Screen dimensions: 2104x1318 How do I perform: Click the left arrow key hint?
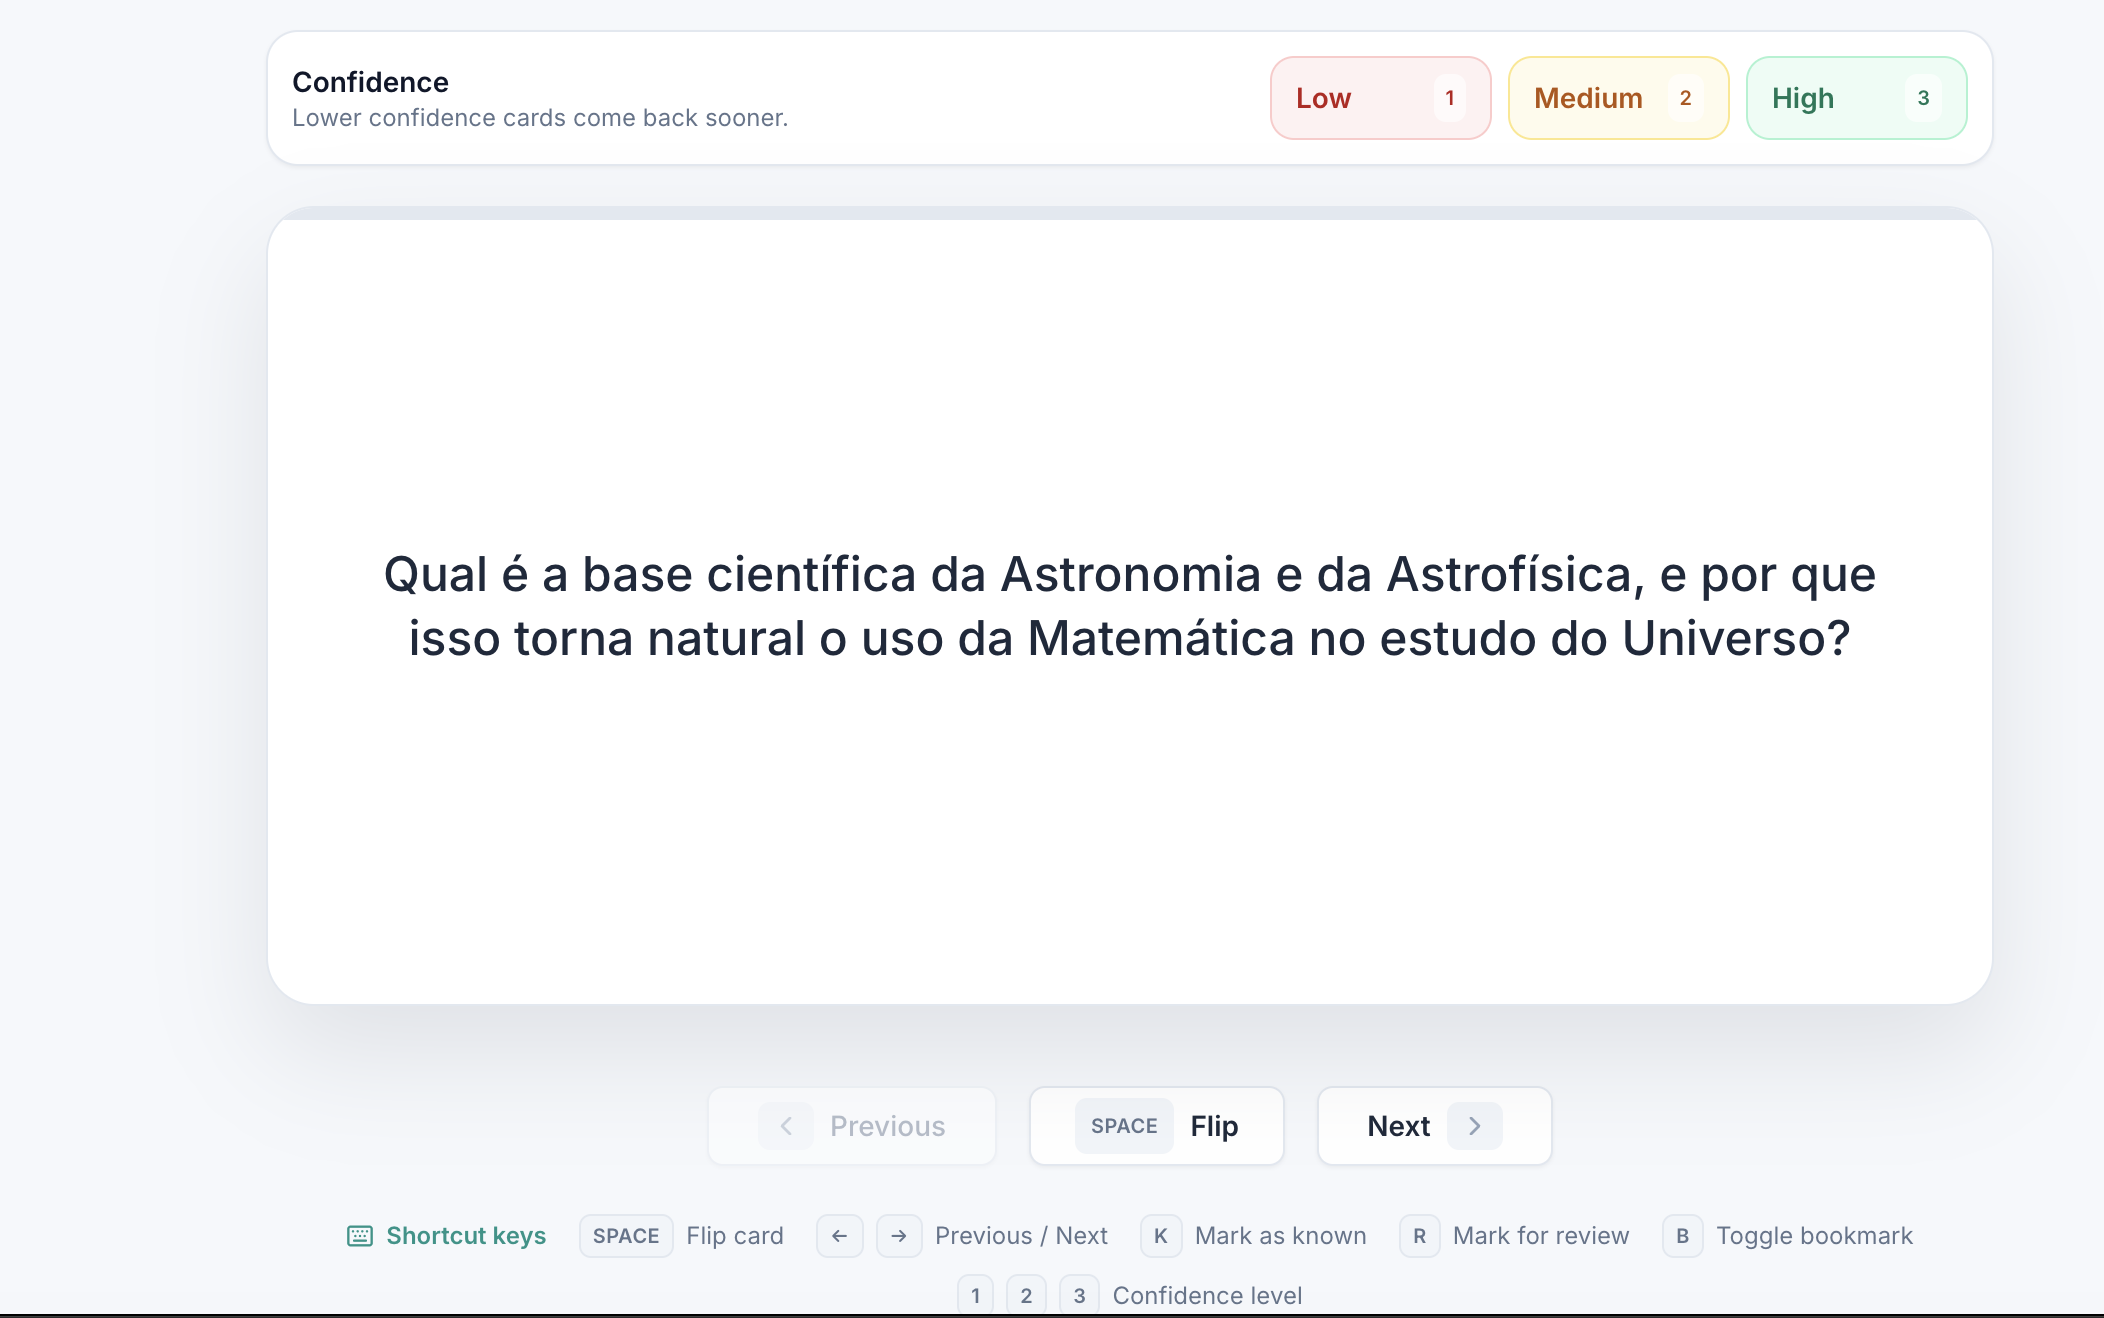(x=840, y=1236)
